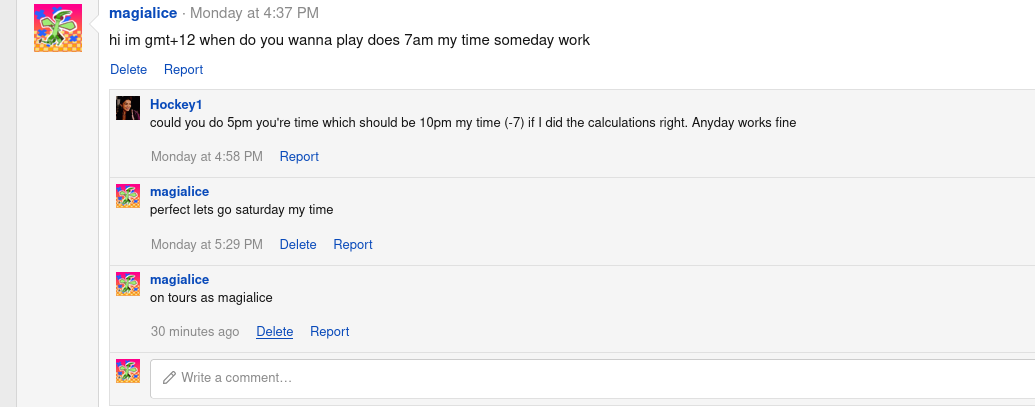Click magialice avatar beside 'on tours as magialice' comment
The image size is (1035, 407).
pos(128,284)
